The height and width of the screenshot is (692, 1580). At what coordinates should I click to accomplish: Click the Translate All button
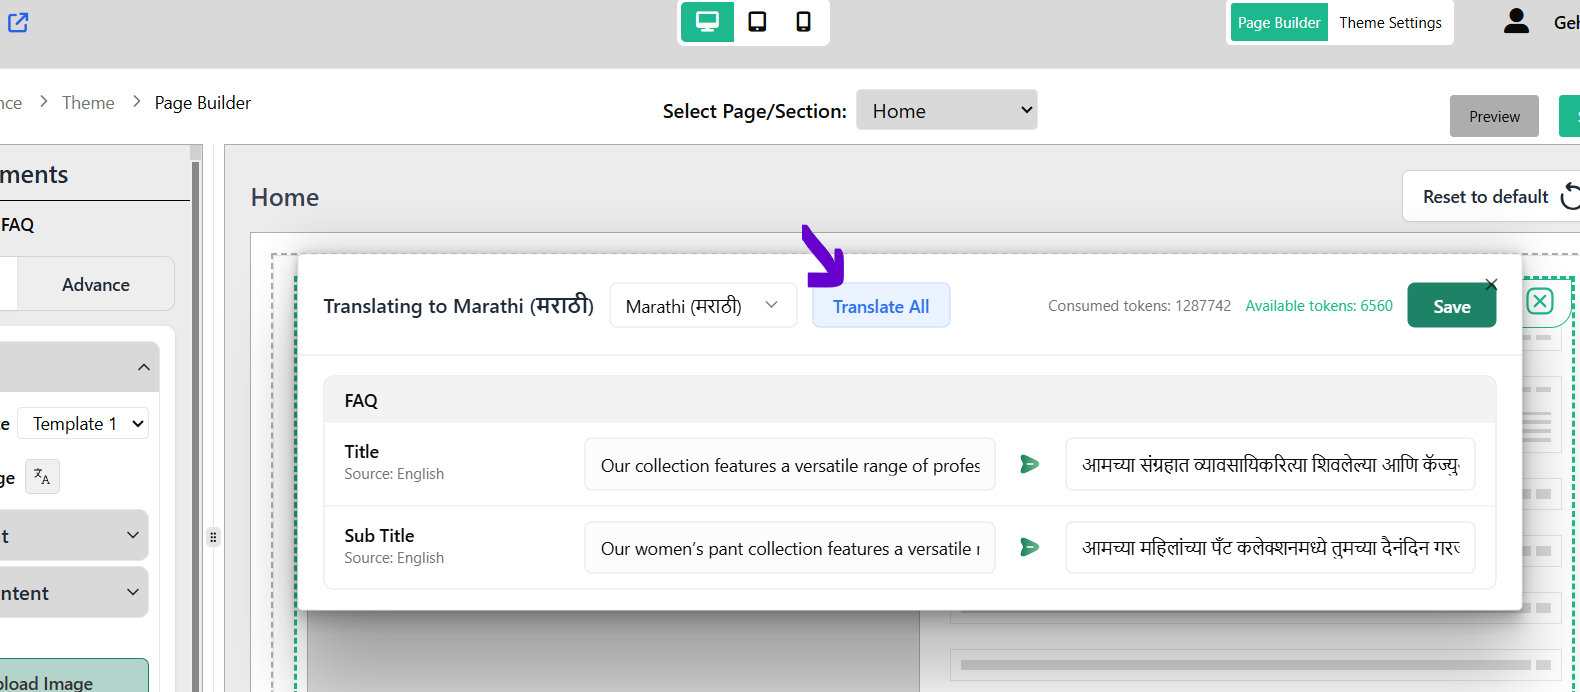[881, 306]
